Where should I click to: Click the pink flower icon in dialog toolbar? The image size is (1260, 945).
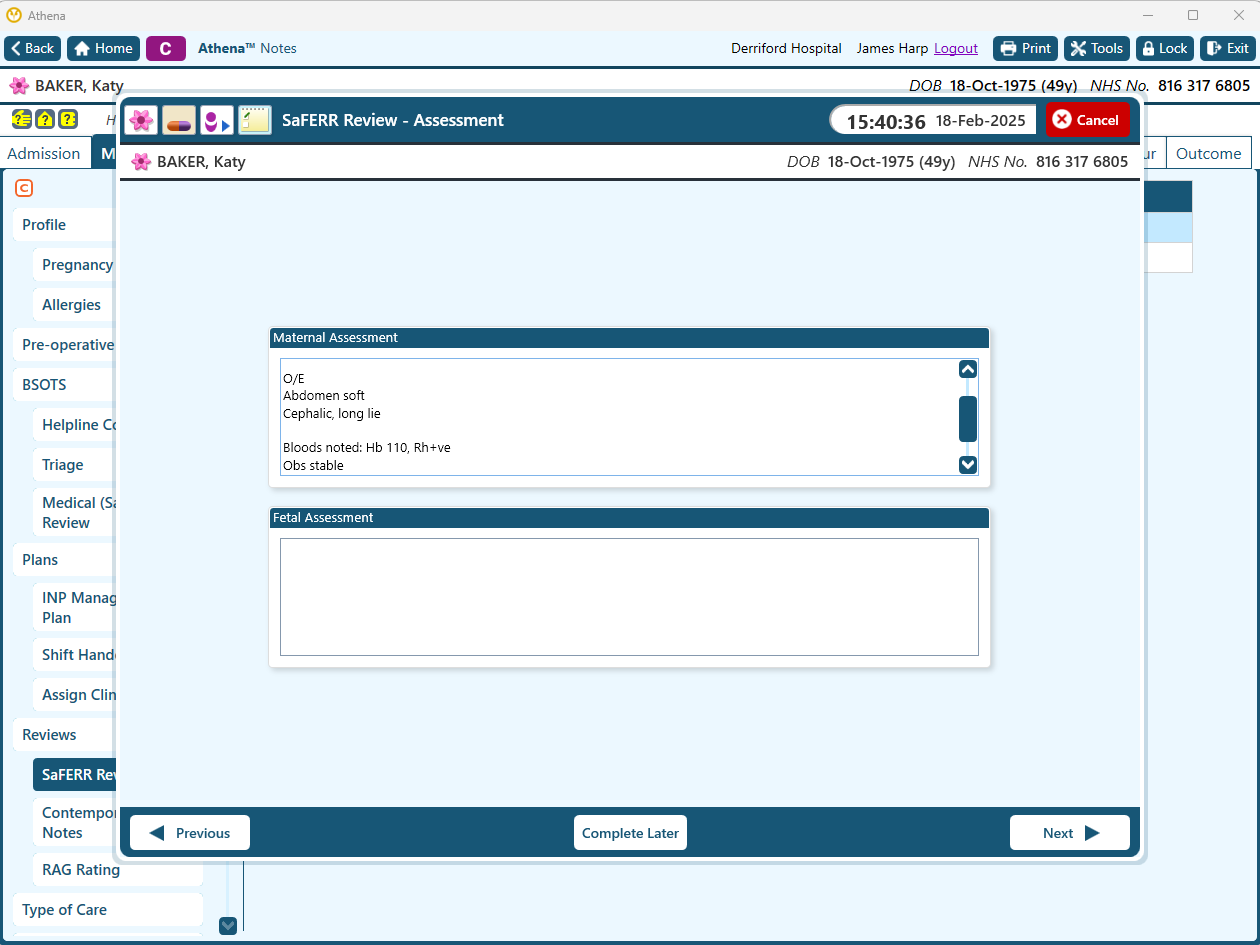point(141,120)
